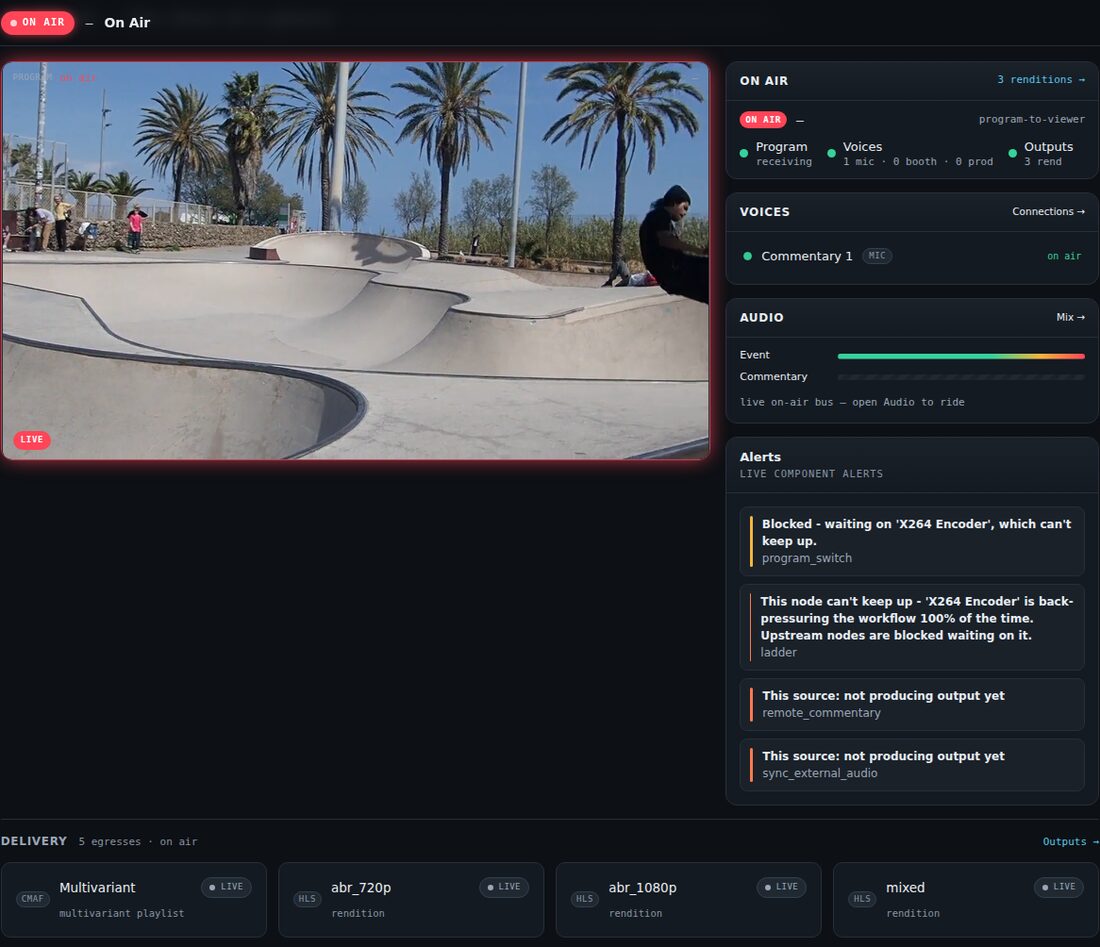Select the mixed rendition card
The width and height of the screenshot is (1100, 947).
click(966, 899)
